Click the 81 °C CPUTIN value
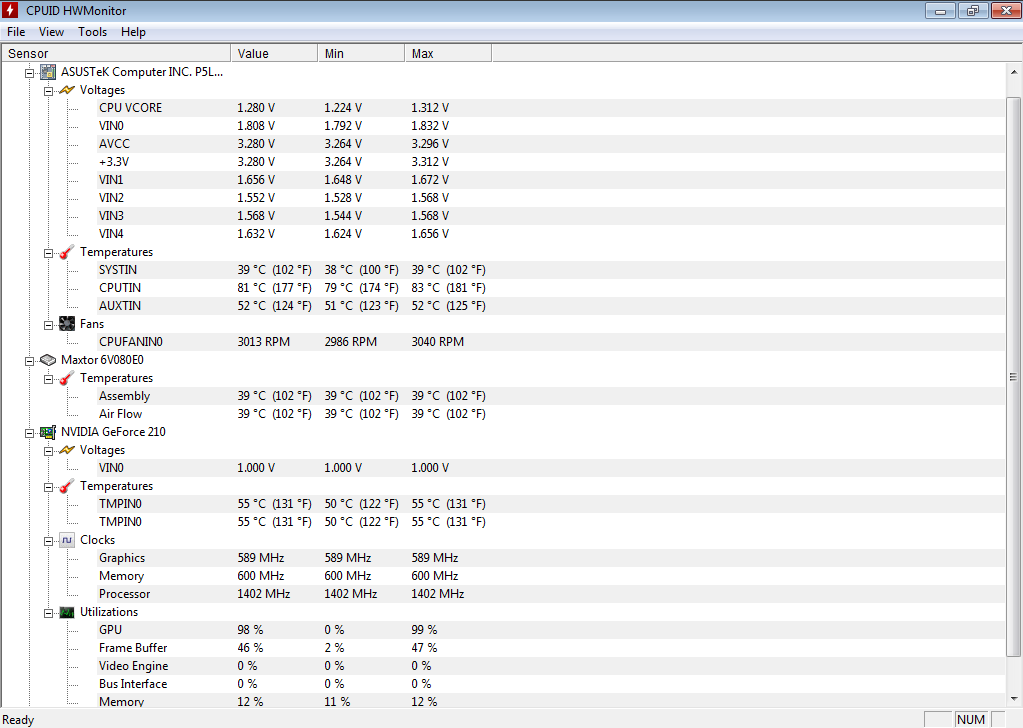Screen dimensions: 1023x728 tap(274, 288)
